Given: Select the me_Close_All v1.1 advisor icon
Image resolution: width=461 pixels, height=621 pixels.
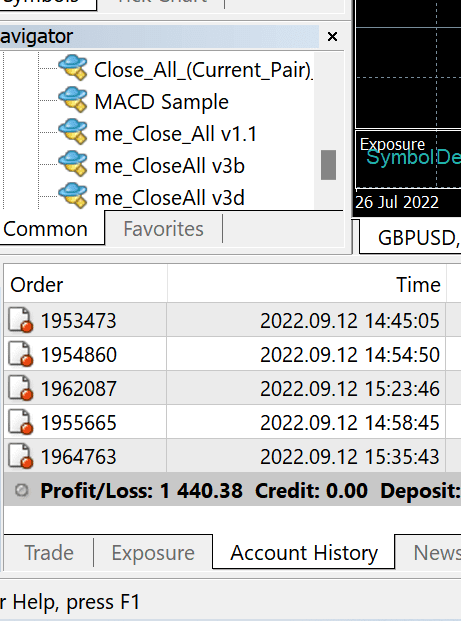Looking at the screenshot, I should coord(73,131).
